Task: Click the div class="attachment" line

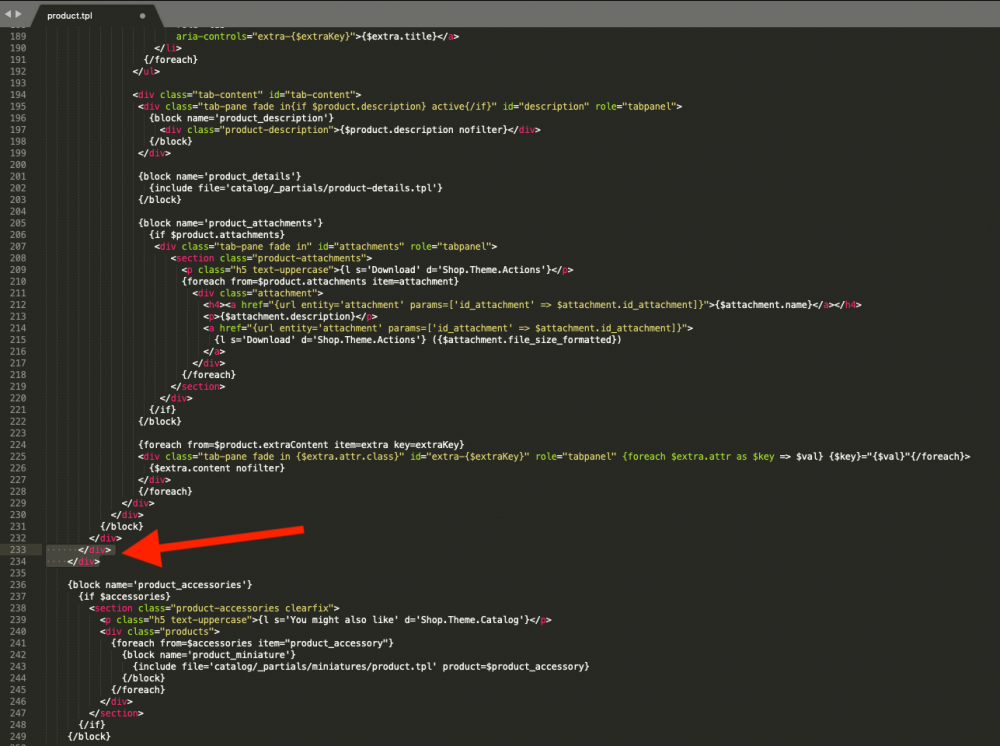Action: coord(258,293)
